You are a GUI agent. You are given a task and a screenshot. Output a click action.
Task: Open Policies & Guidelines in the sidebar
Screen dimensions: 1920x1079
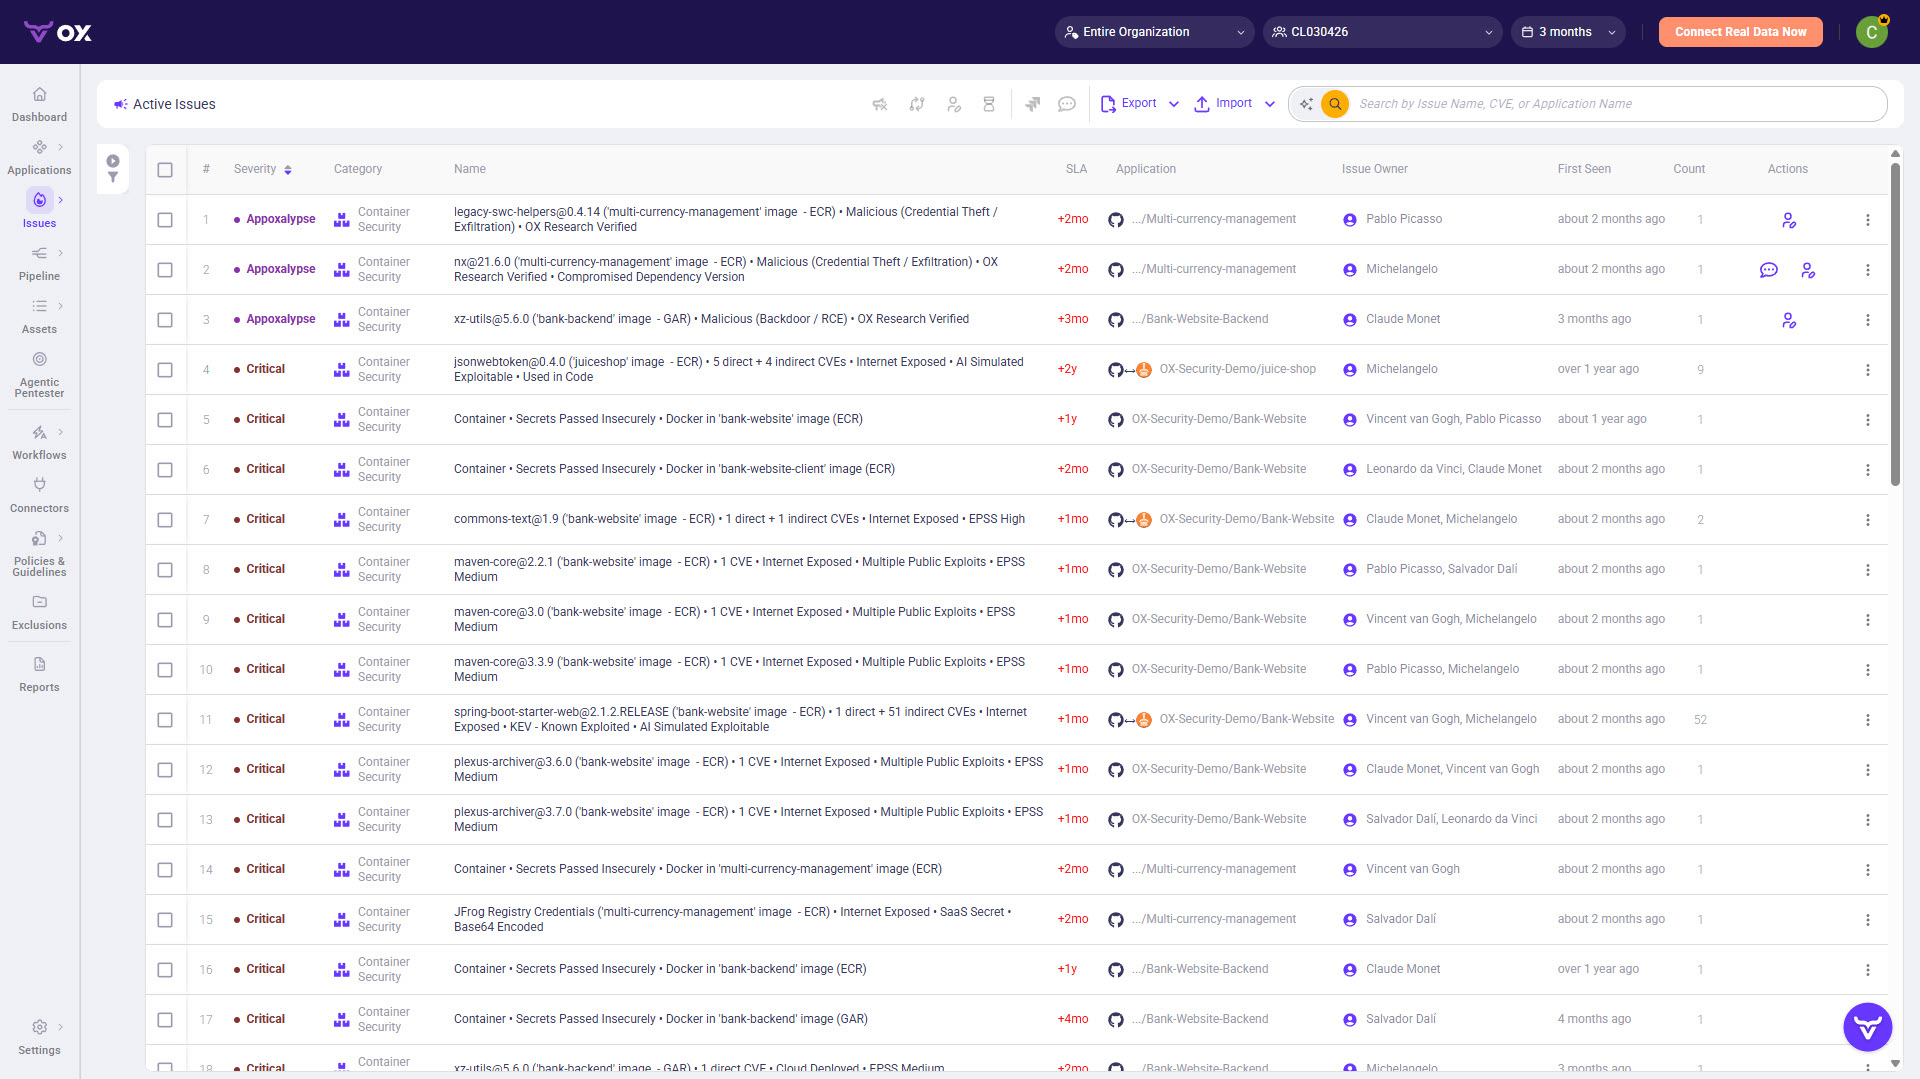coord(39,553)
